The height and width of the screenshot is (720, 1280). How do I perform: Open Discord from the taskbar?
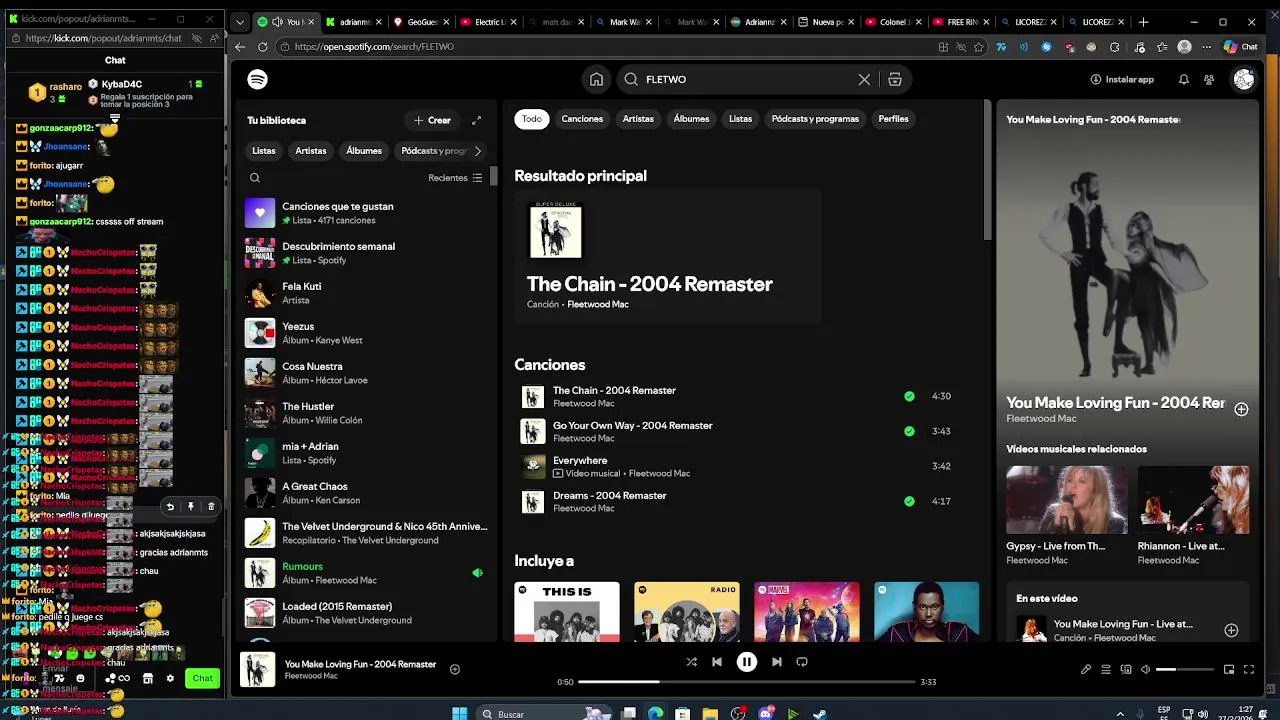tap(765, 714)
